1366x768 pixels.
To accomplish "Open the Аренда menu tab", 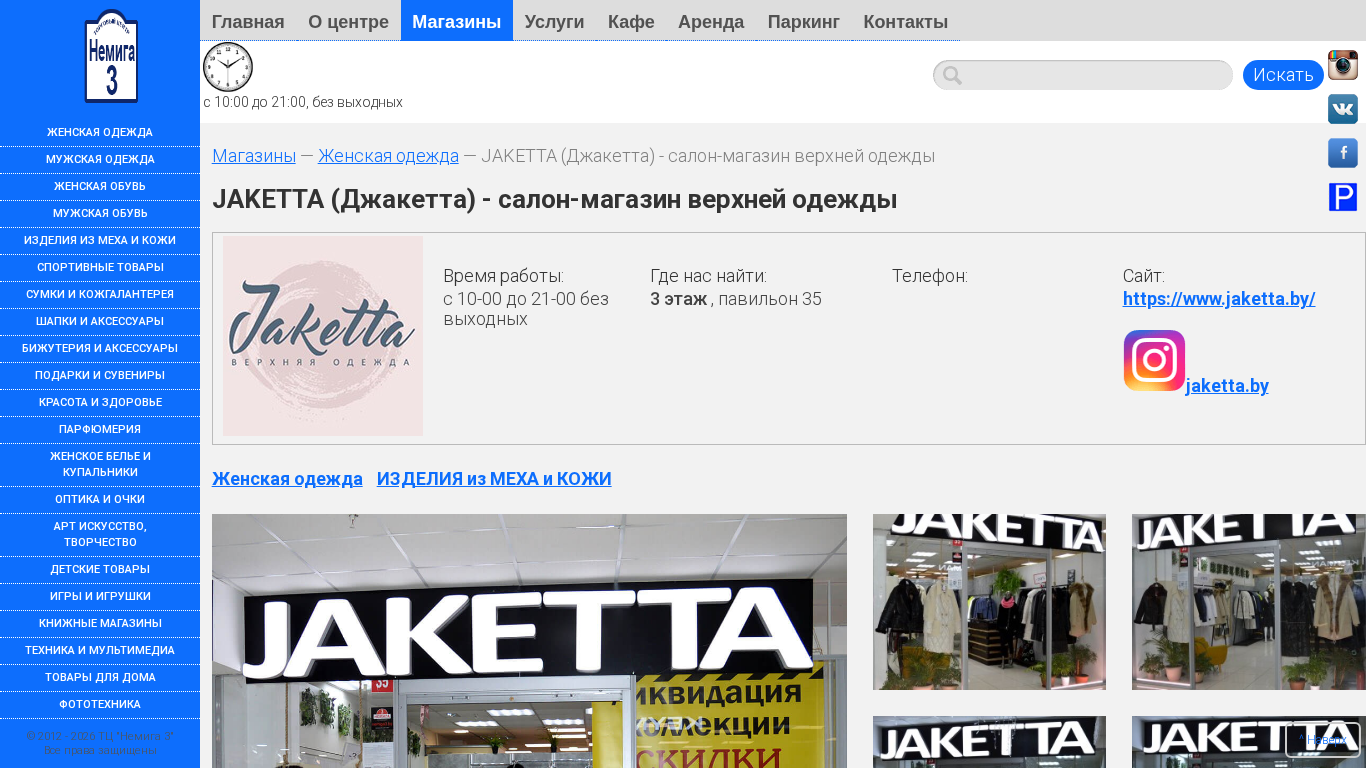I will (x=711, y=21).
